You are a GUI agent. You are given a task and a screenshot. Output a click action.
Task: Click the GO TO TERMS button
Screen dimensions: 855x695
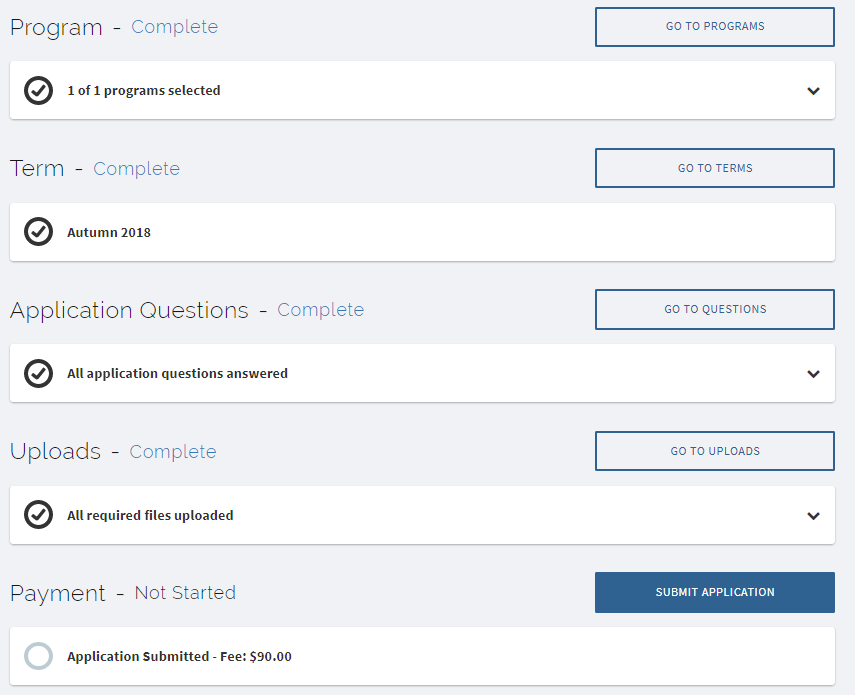pos(714,168)
